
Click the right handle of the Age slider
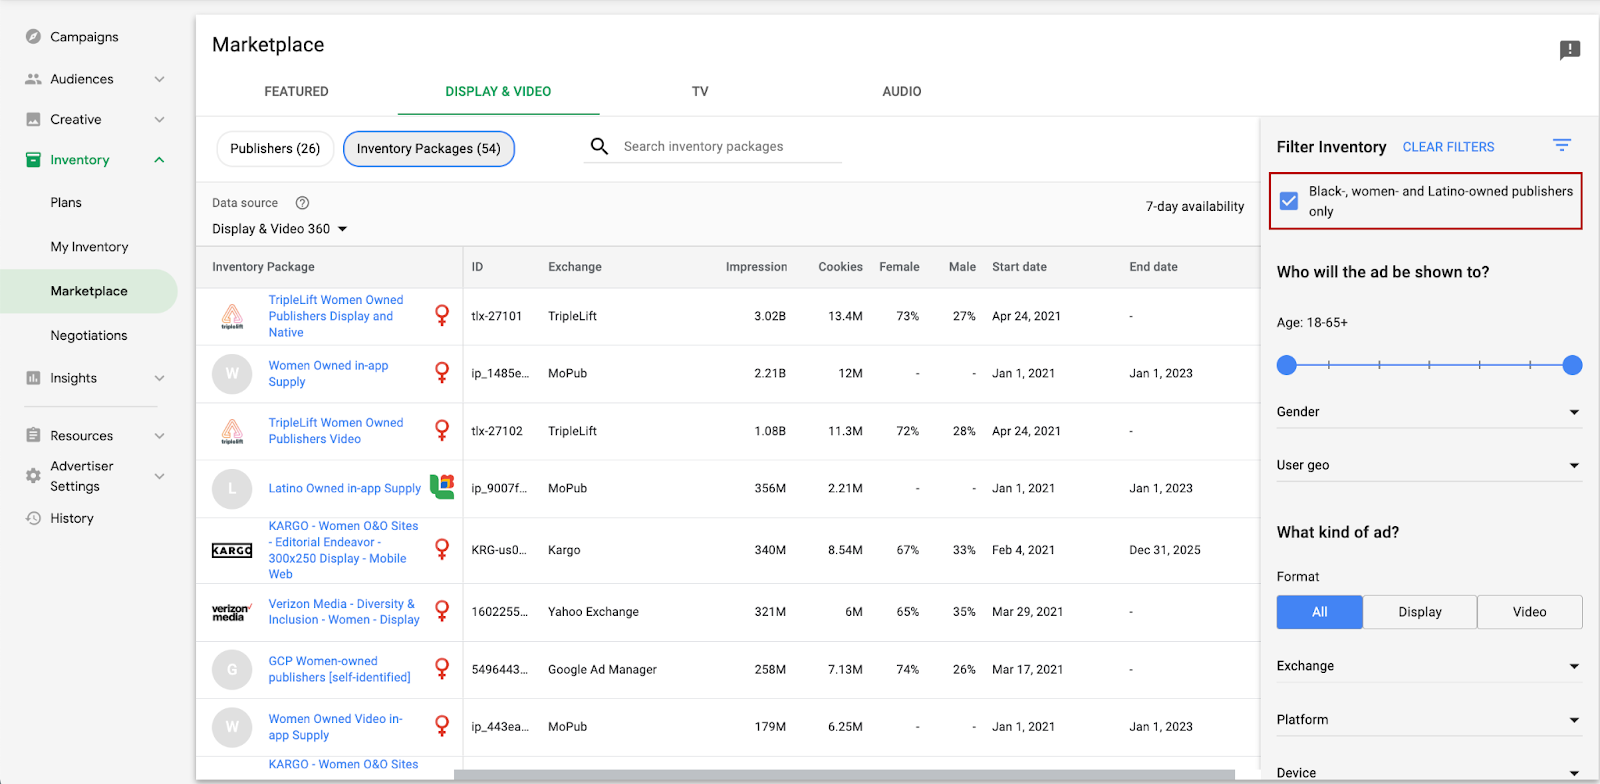tap(1572, 365)
